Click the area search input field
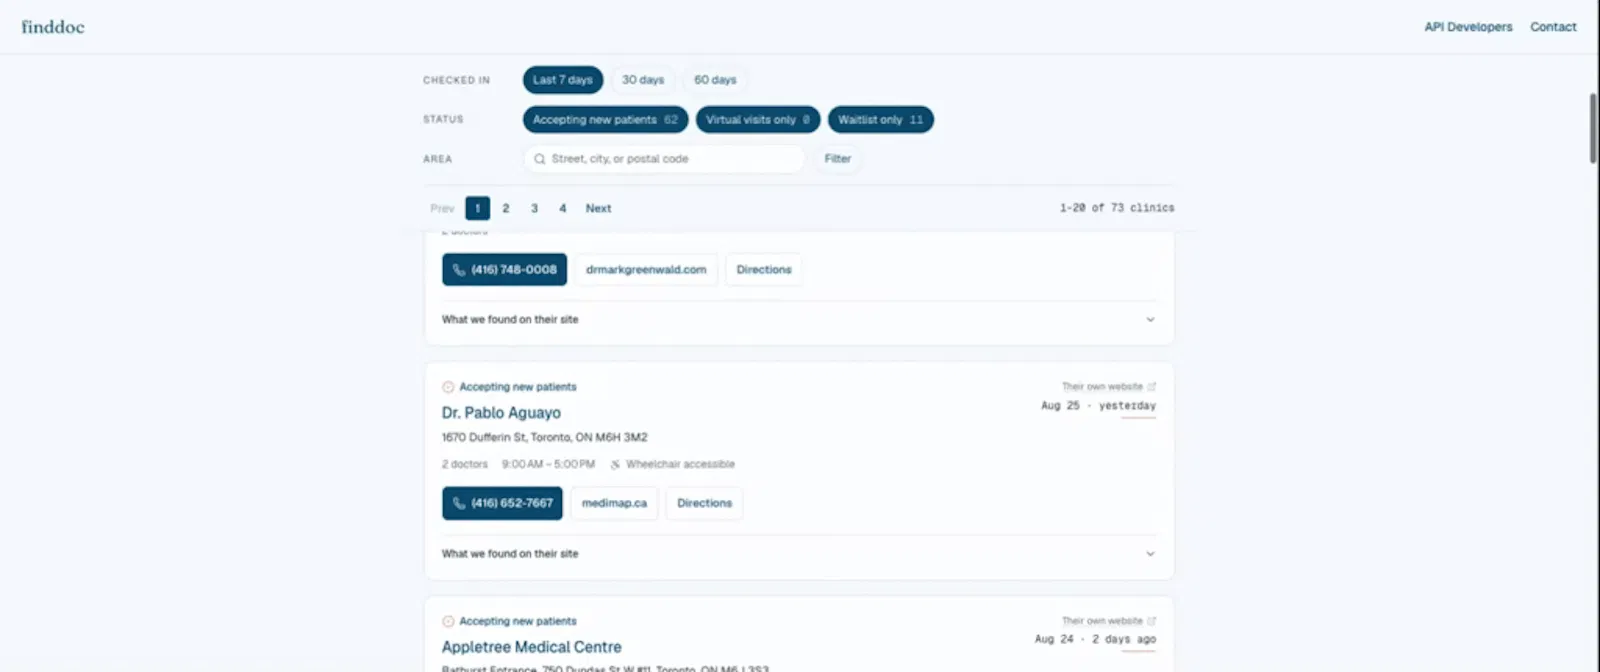This screenshot has width=1600, height=672. click(x=664, y=159)
